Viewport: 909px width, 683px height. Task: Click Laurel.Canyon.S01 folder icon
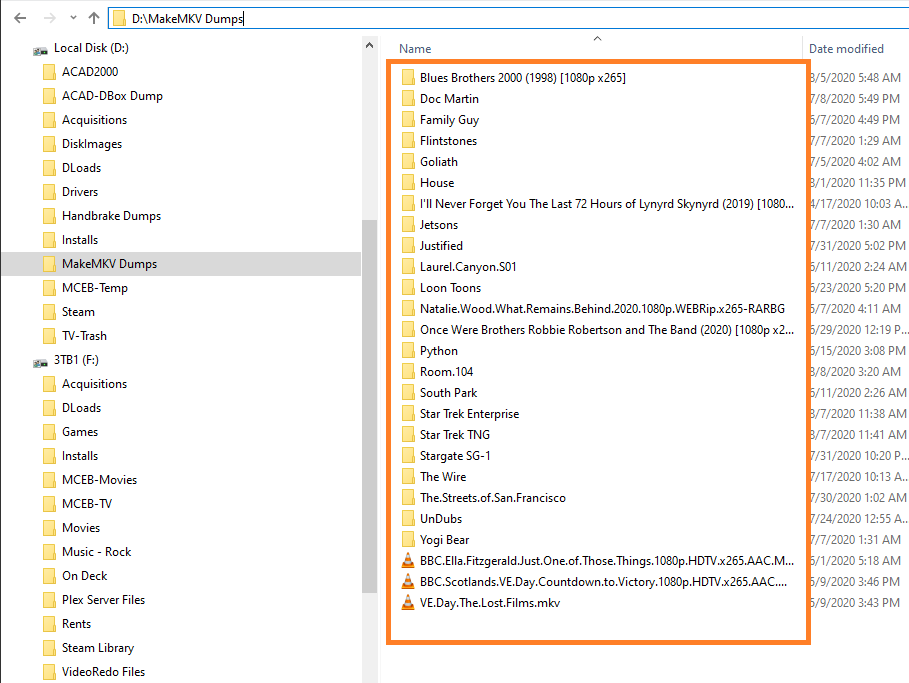408,267
